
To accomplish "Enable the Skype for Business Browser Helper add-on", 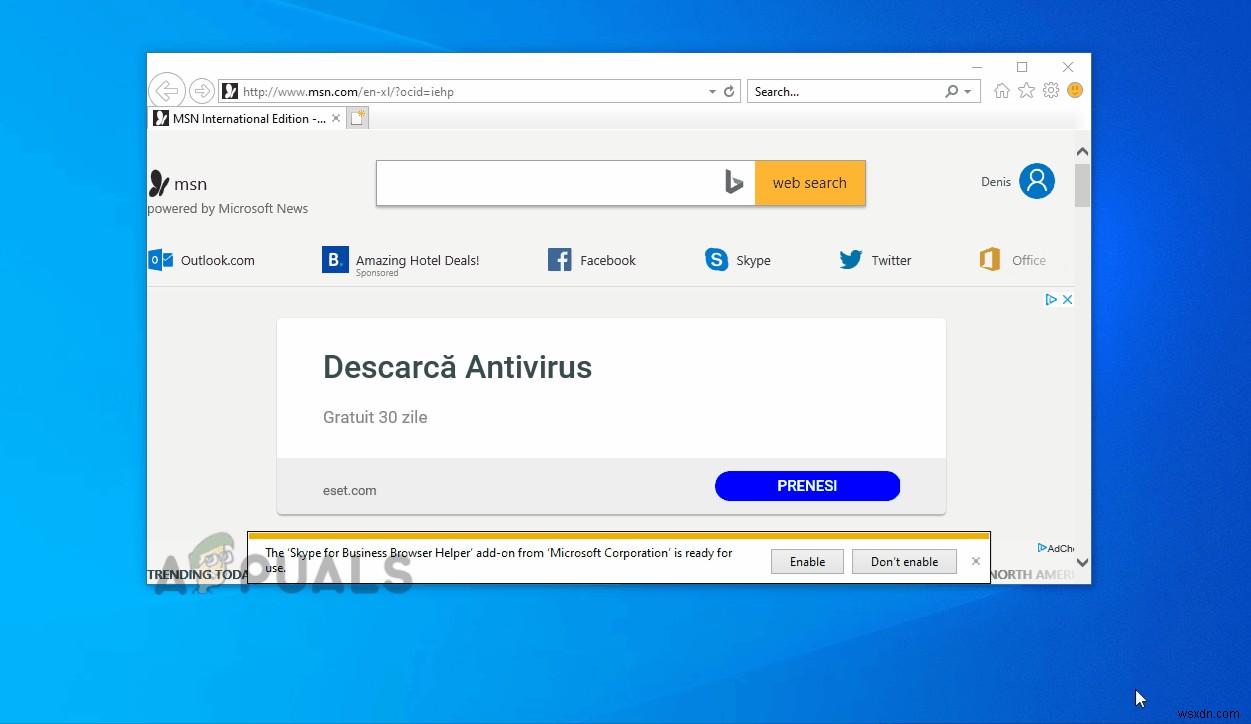I will click(807, 561).
